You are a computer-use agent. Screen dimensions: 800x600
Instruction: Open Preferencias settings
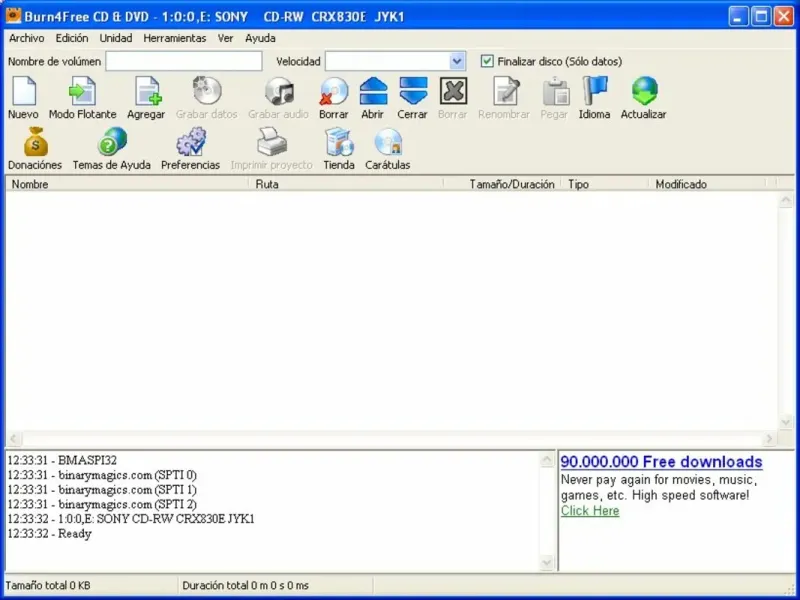191,142
